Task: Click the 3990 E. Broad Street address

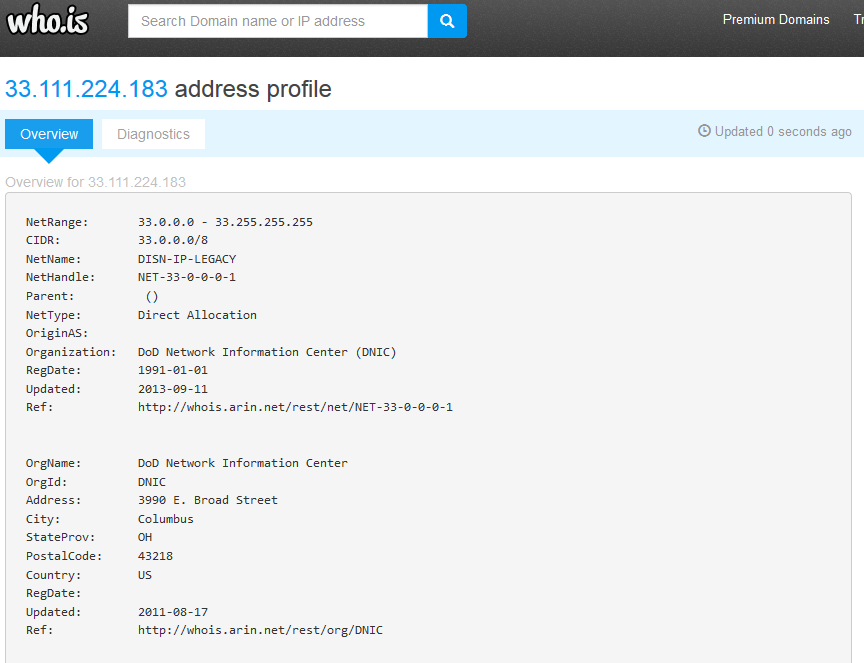Action: click(x=208, y=500)
